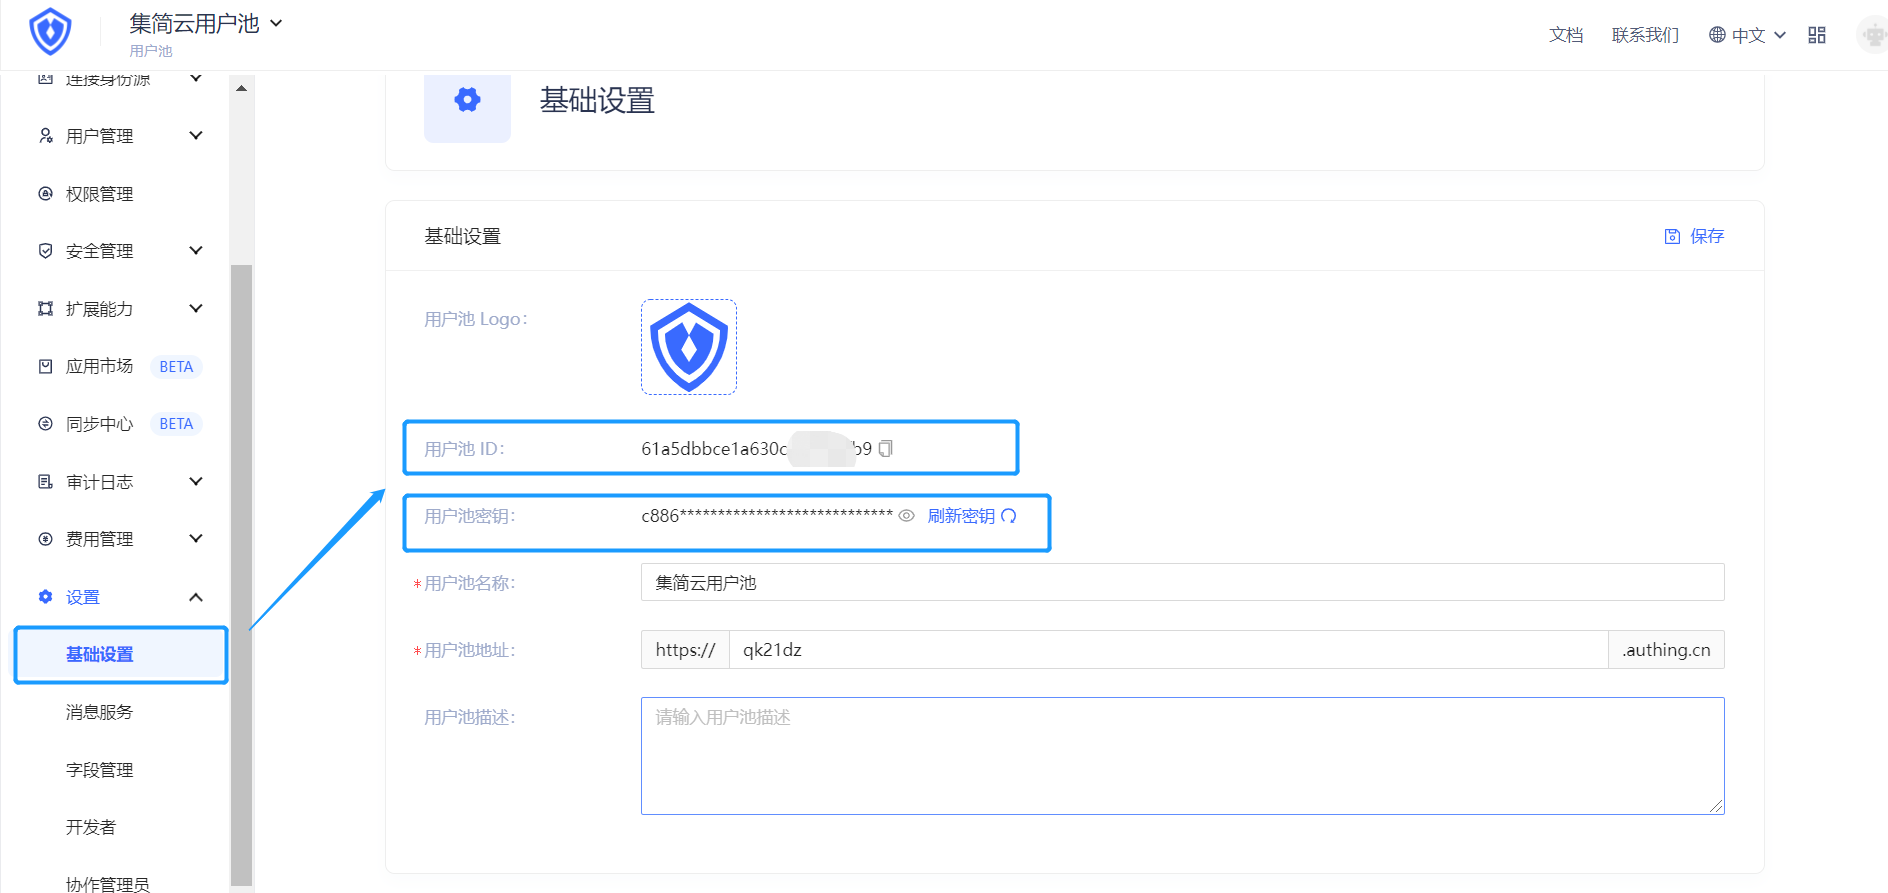Open the 协作管理员 submenu item
1888x893 pixels.
click(108, 884)
